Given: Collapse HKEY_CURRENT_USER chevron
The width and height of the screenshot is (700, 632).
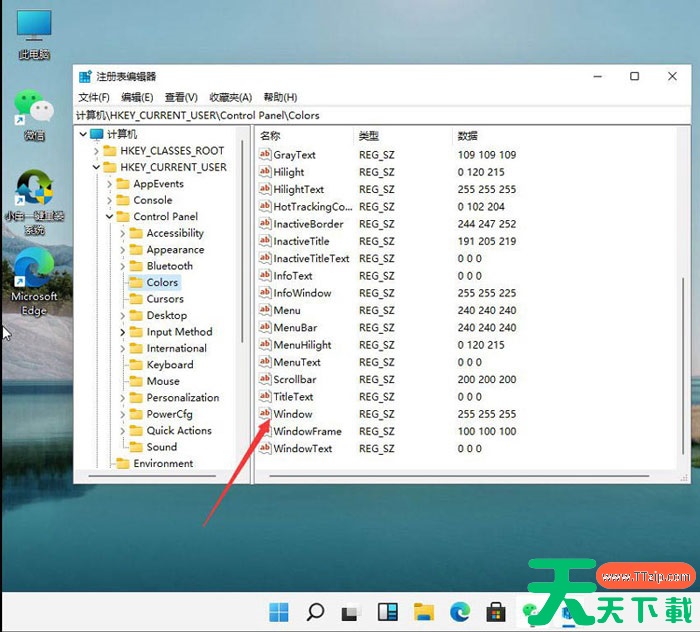Looking at the screenshot, I should pos(96,167).
